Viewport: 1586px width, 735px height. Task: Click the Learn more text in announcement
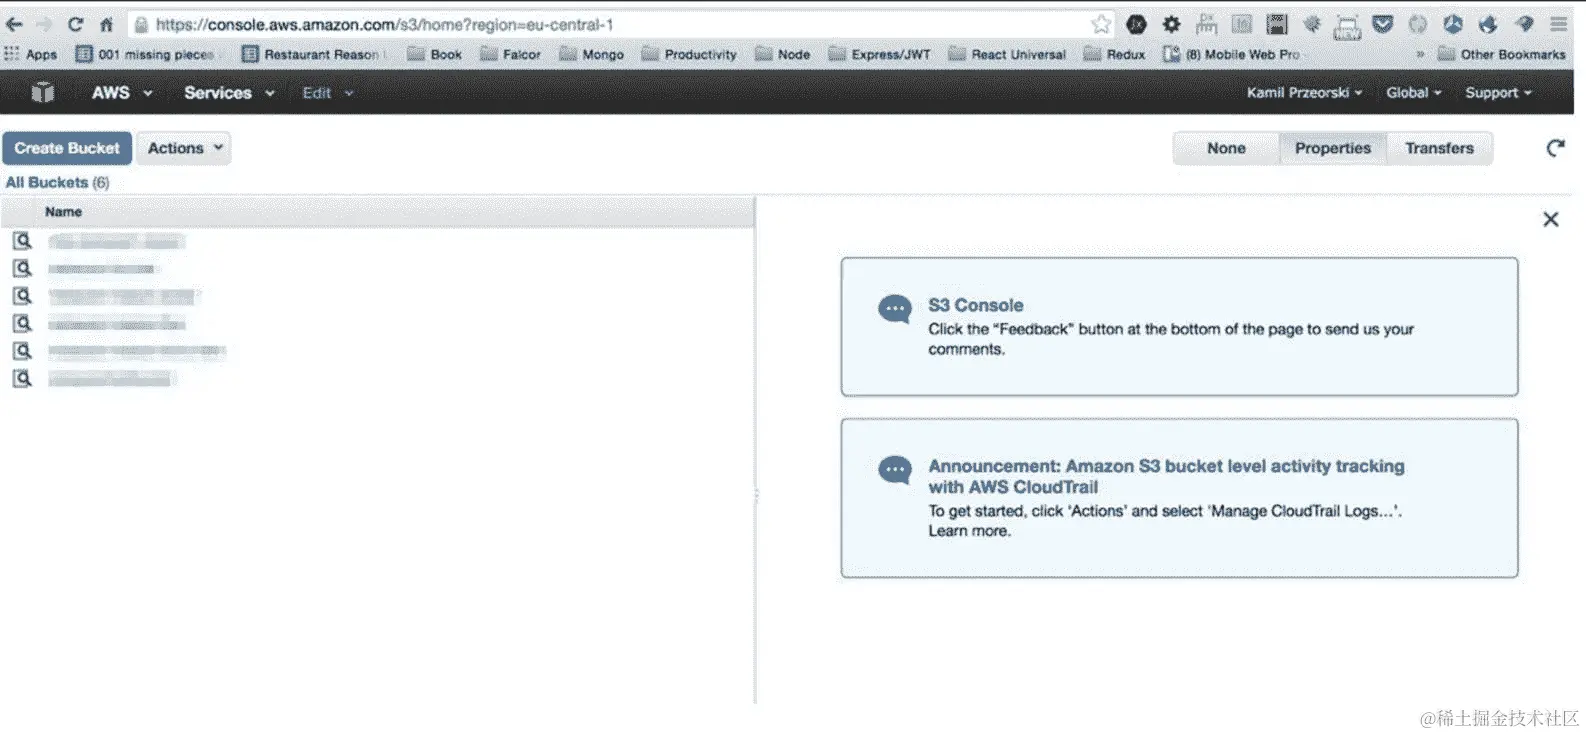[969, 531]
